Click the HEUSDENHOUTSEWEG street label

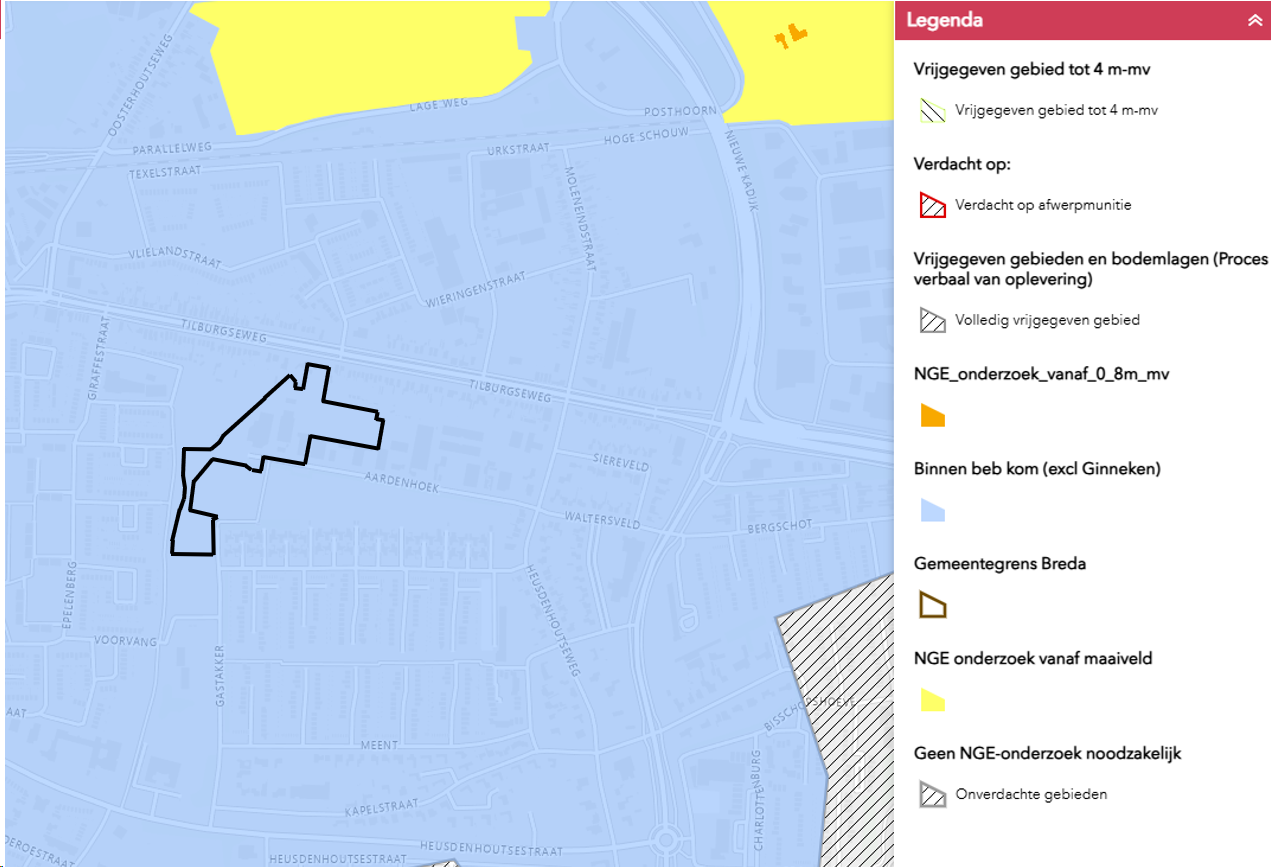coord(553,621)
